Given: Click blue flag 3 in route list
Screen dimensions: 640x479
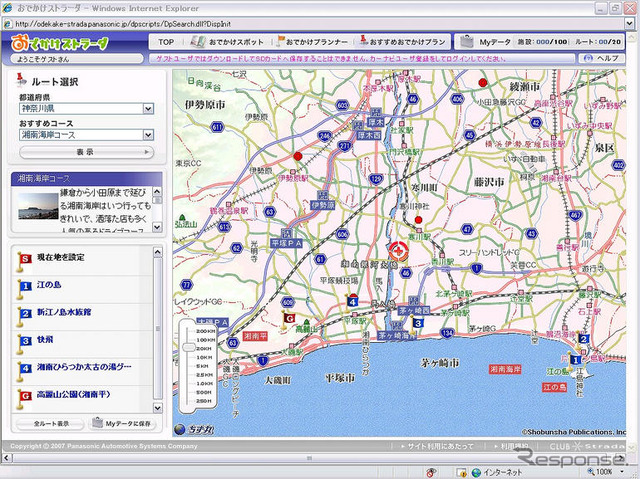Looking at the screenshot, I should (24, 344).
